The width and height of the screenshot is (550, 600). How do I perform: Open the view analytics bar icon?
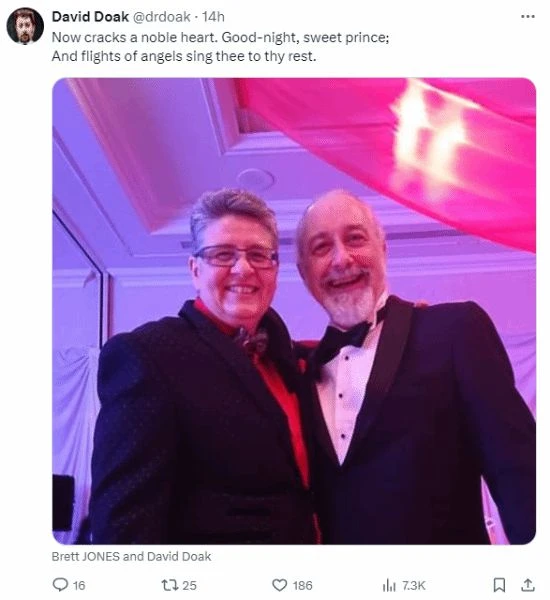(x=389, y=585)
